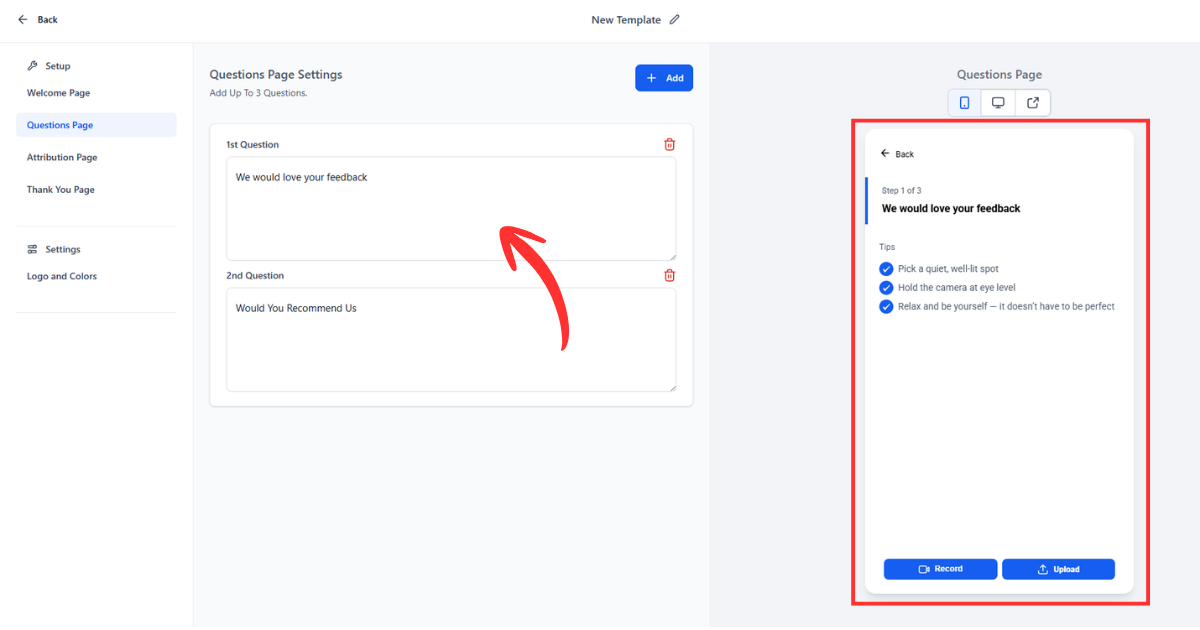Viewport: 1200px width, 630px height.
Task: Click the New Template title text
Action: point(626,20)
